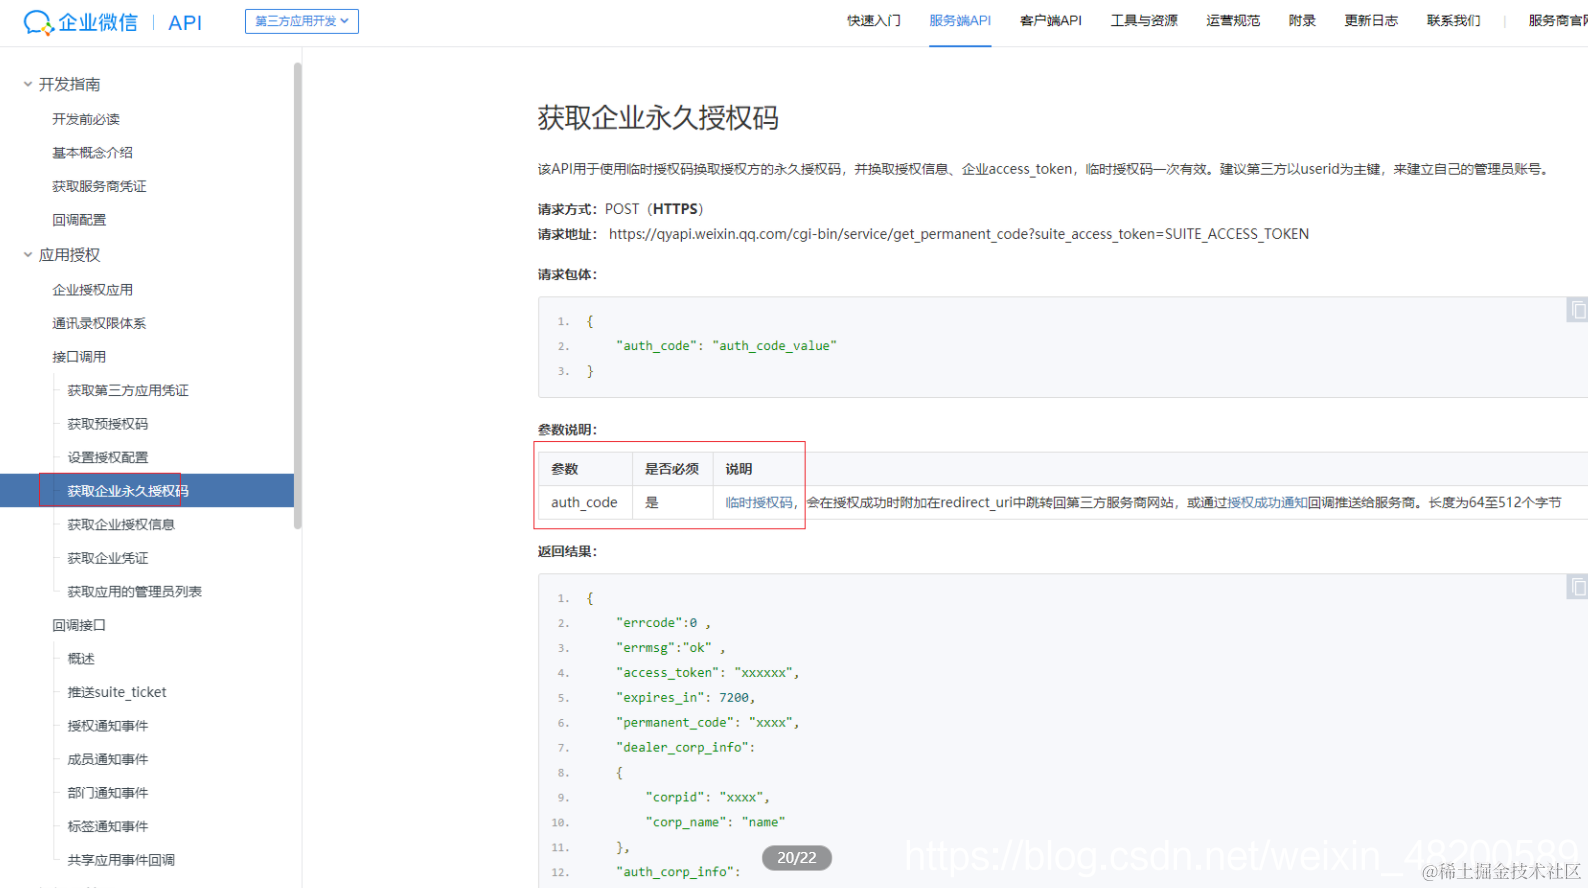
Task: Click the API text beside logo
Action: tap(185, 23)
